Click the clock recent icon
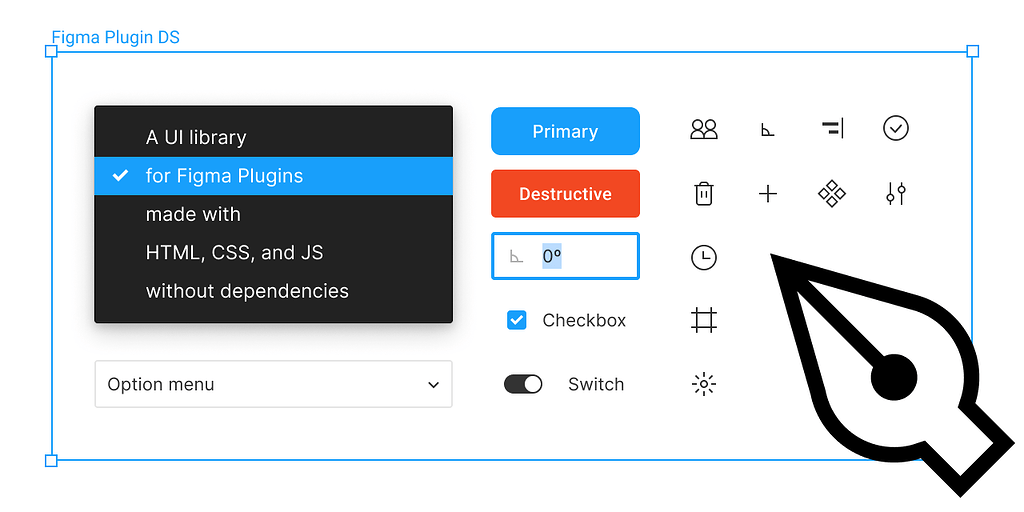 [x=704, y=257]
